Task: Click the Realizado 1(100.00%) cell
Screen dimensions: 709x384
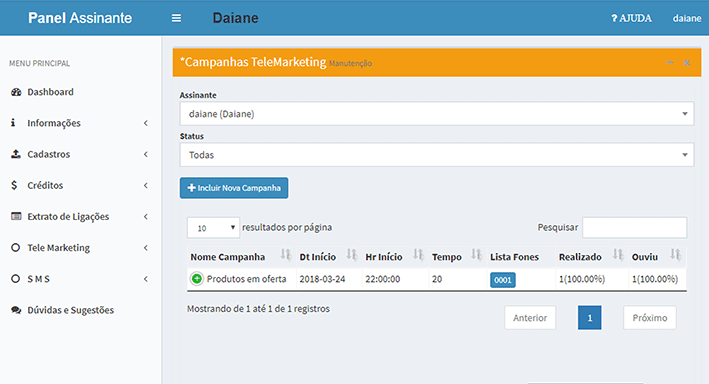Action: pyautogui.click(x=582, y=279)
